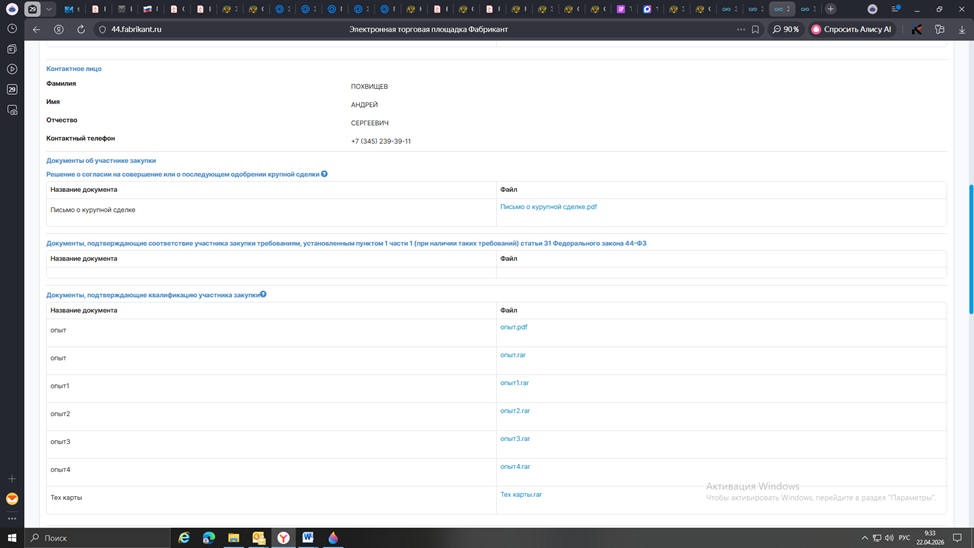Open the опыт.pdf file link

pos(514,327)
